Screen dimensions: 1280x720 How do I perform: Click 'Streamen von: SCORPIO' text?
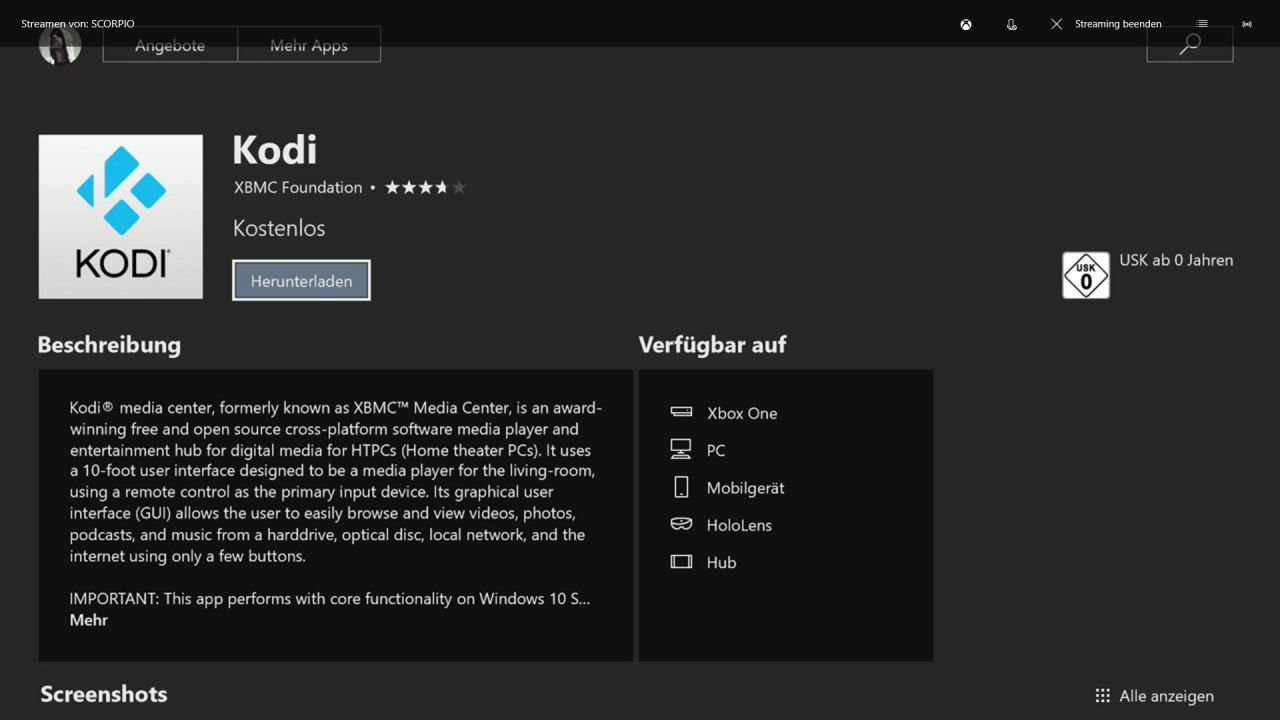point(78,24)
